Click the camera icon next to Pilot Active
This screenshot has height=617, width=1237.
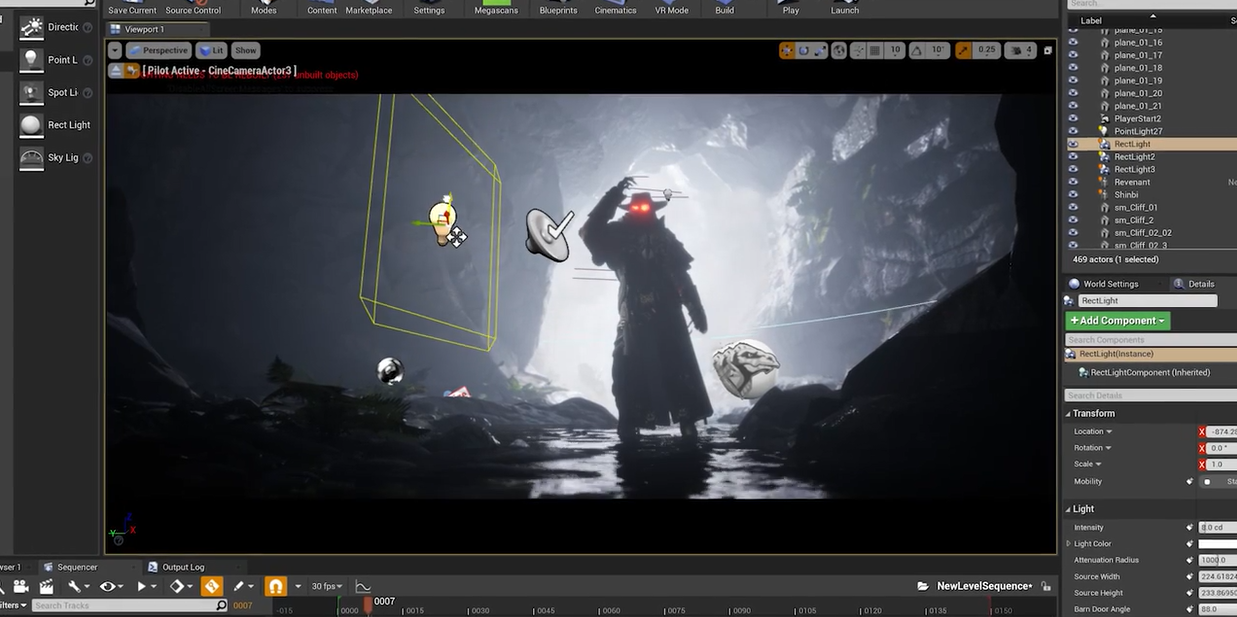(x=132, y=71)
